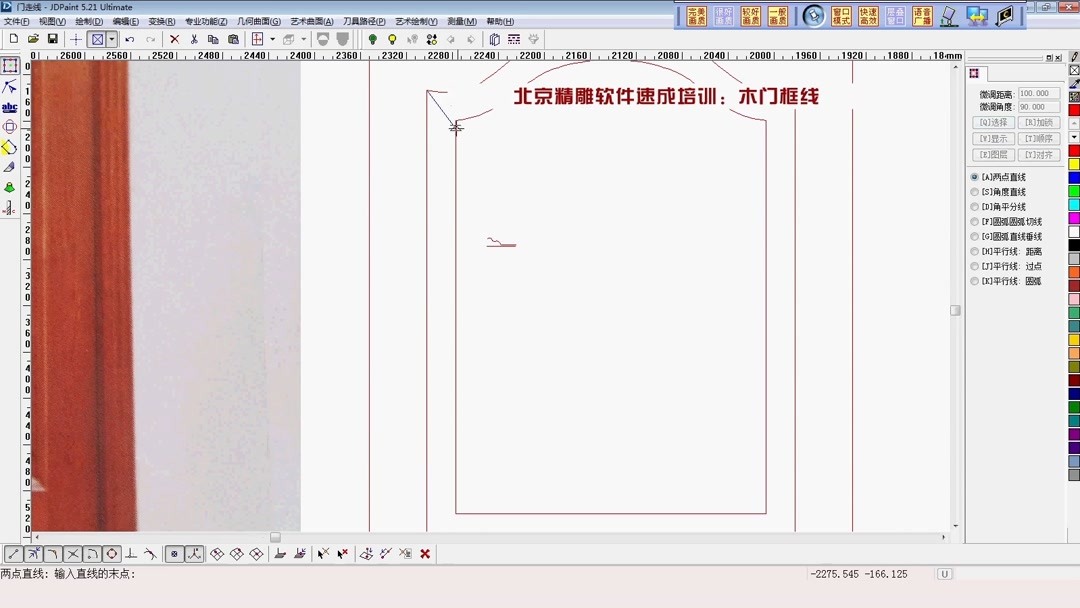The width and height of the screenshot is (1080, 608).
Task: Expand the view-mode dropdown next to cube icon
Action: 302,39
